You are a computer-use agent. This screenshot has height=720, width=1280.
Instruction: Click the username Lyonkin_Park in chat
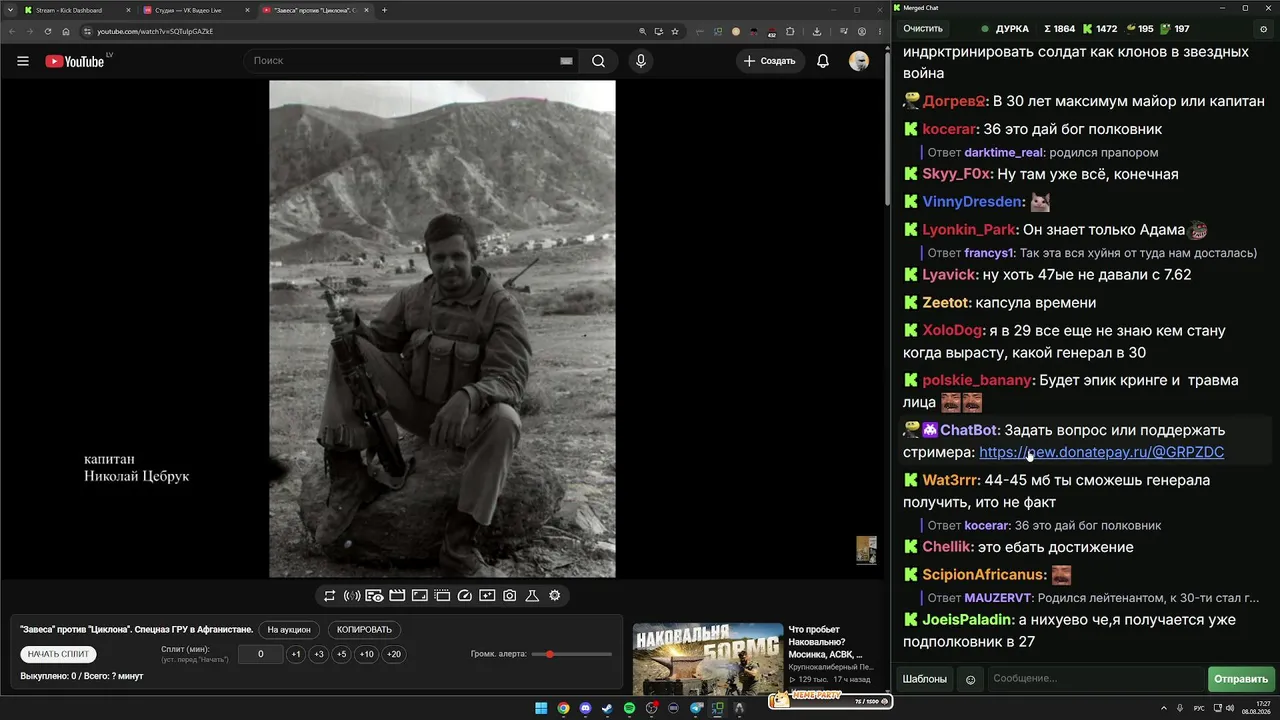click(969, 230)
